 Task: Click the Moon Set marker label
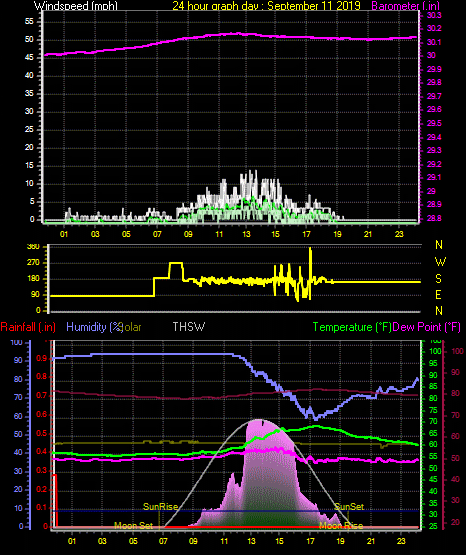(133, 526)
